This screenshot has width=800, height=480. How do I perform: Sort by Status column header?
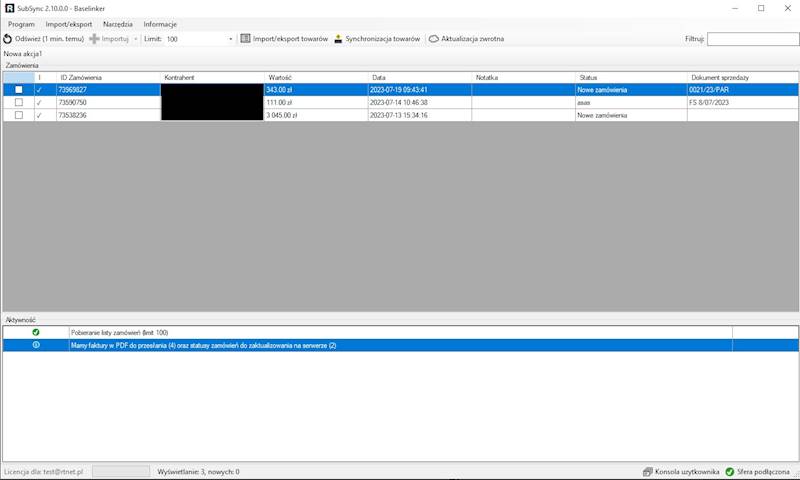coord(631,78)
